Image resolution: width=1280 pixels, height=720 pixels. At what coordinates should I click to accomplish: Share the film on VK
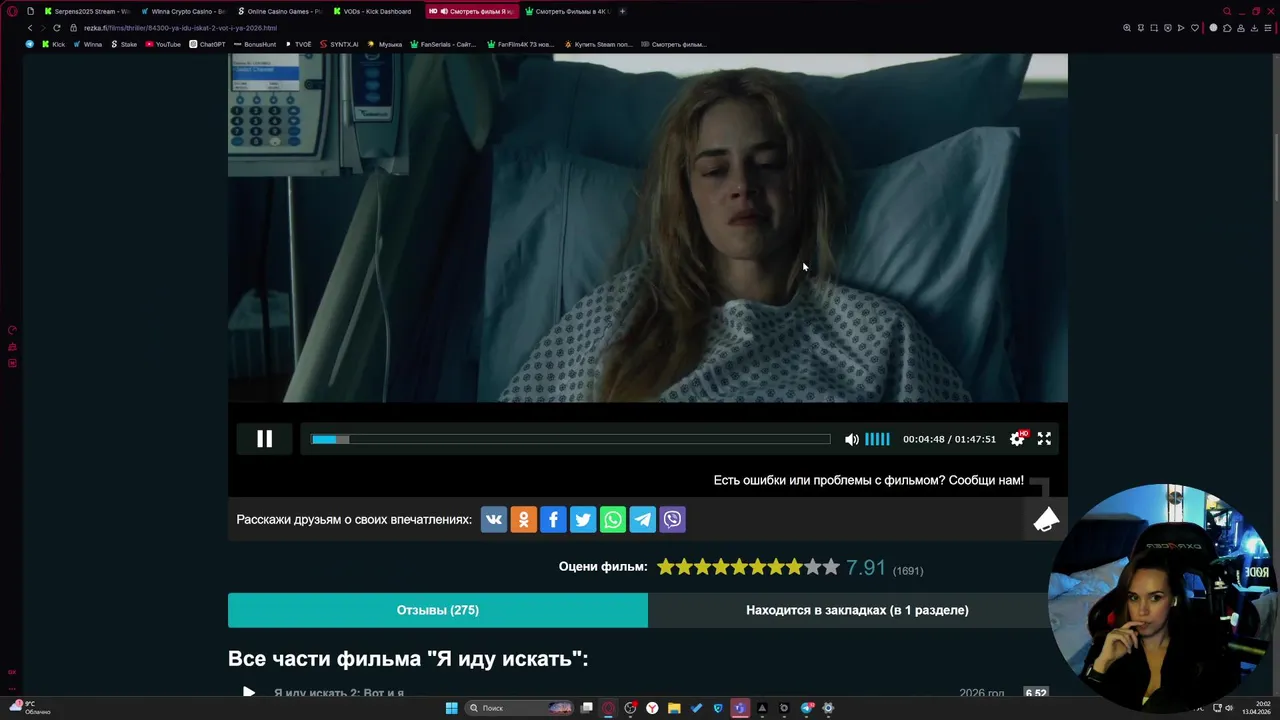(x=494, y=519)
